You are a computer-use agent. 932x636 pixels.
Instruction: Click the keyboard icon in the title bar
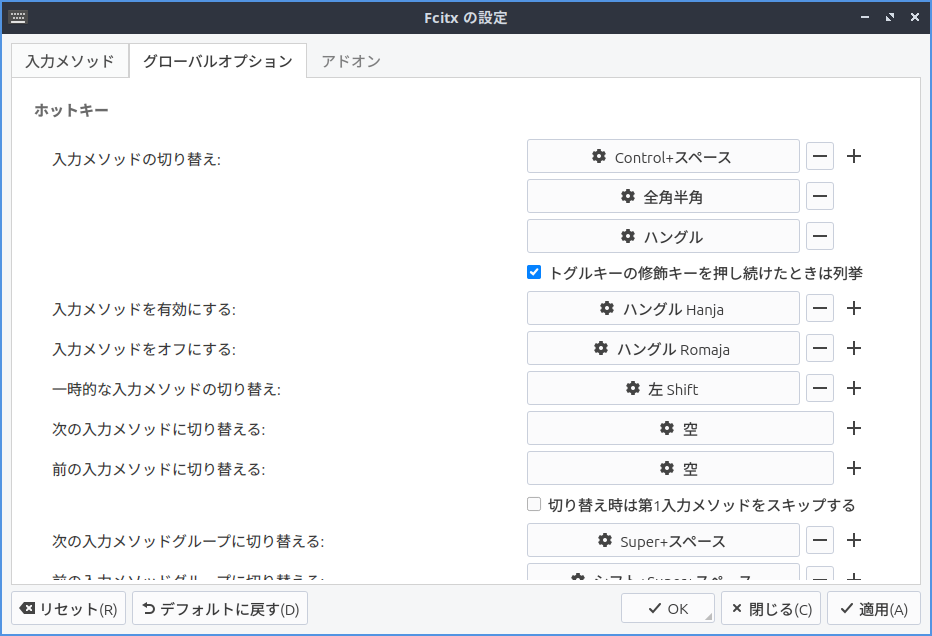(x=18, y=17)
